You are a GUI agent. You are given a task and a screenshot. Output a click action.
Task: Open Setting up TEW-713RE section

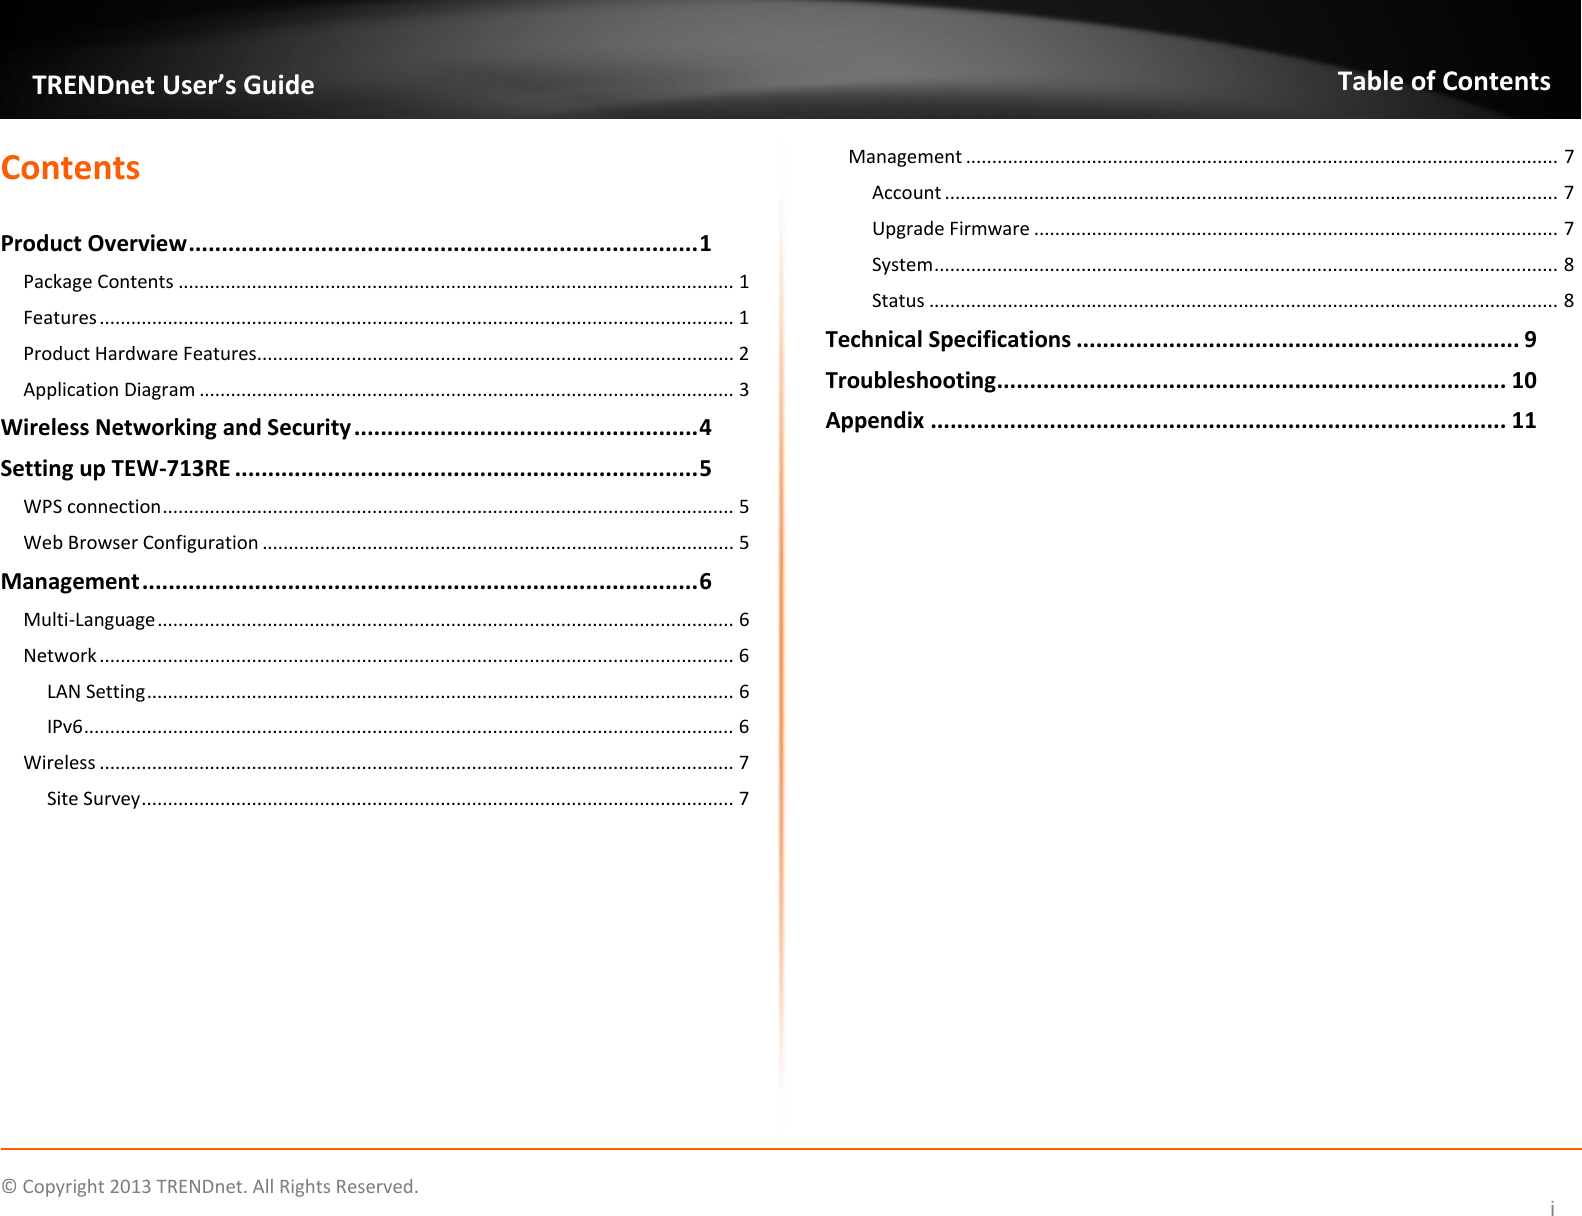coord(356,468)
